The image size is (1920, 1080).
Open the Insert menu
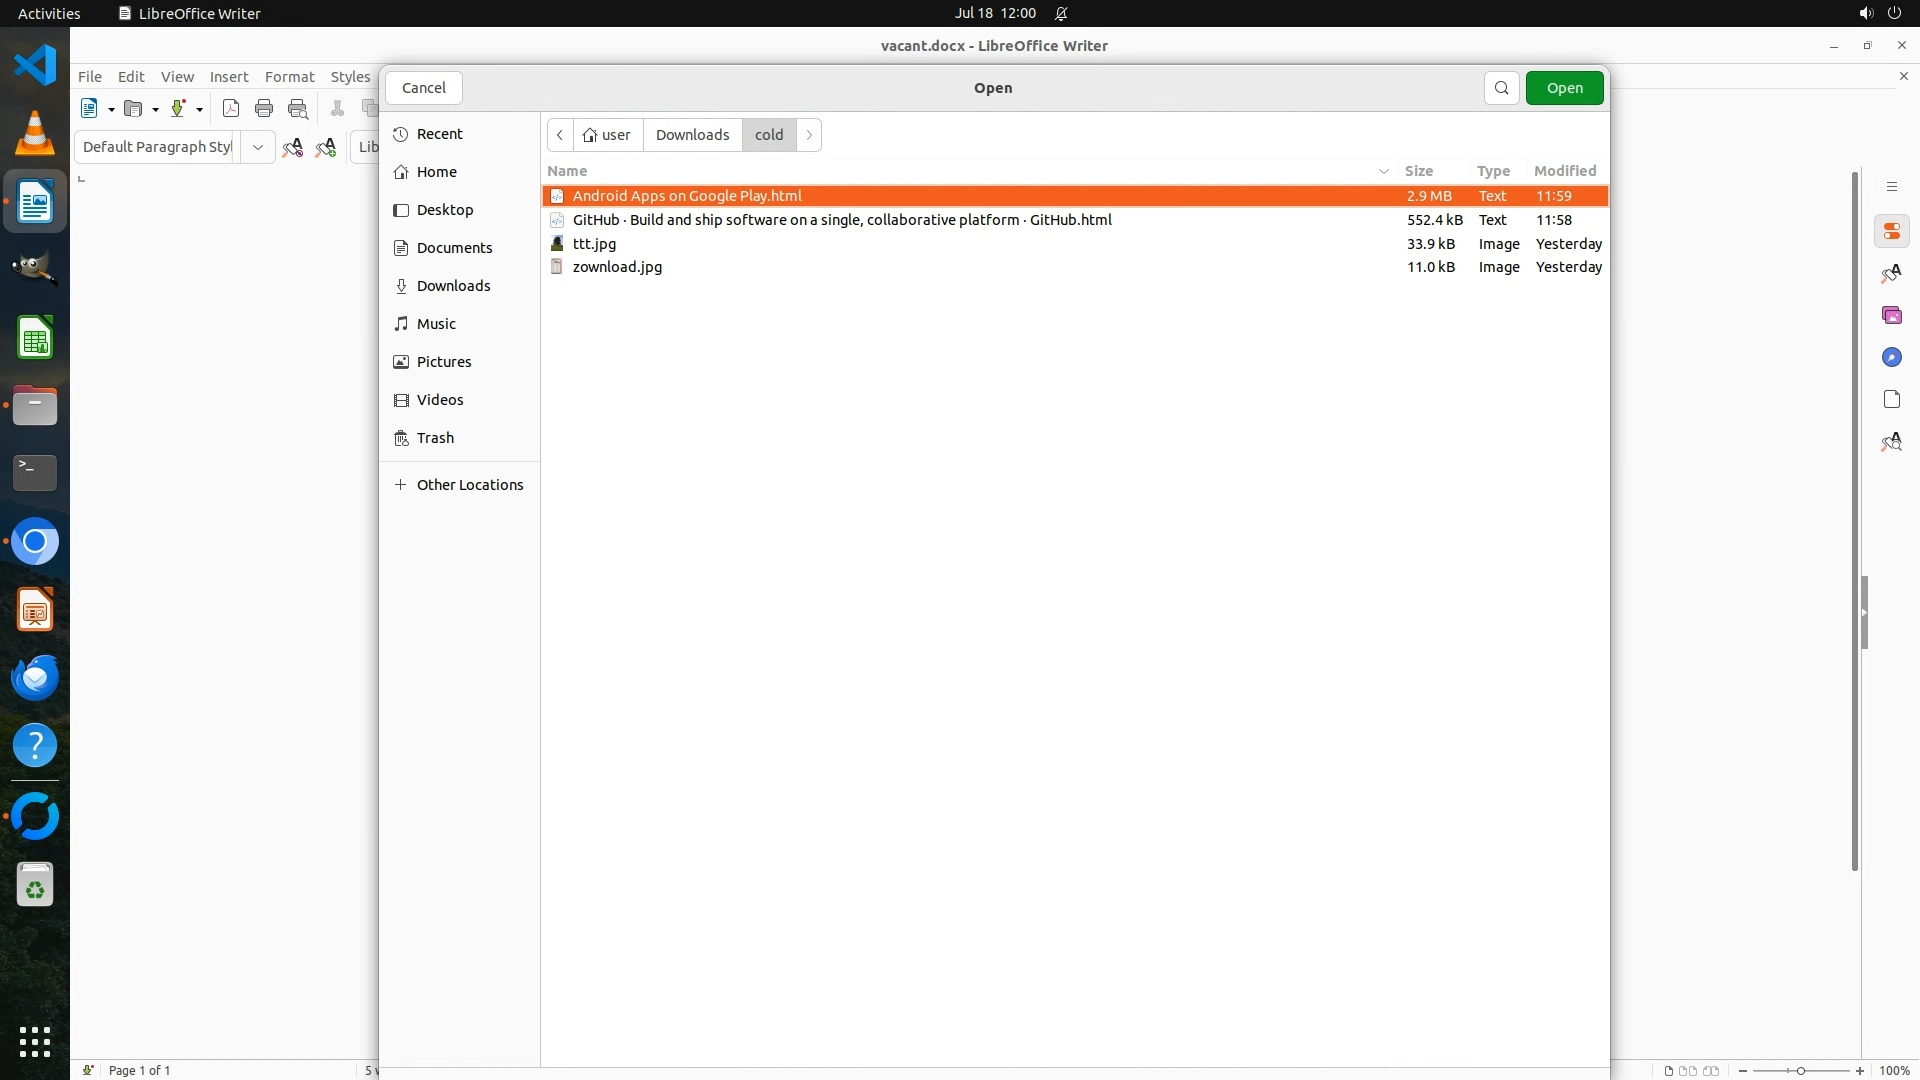(228, 77)
